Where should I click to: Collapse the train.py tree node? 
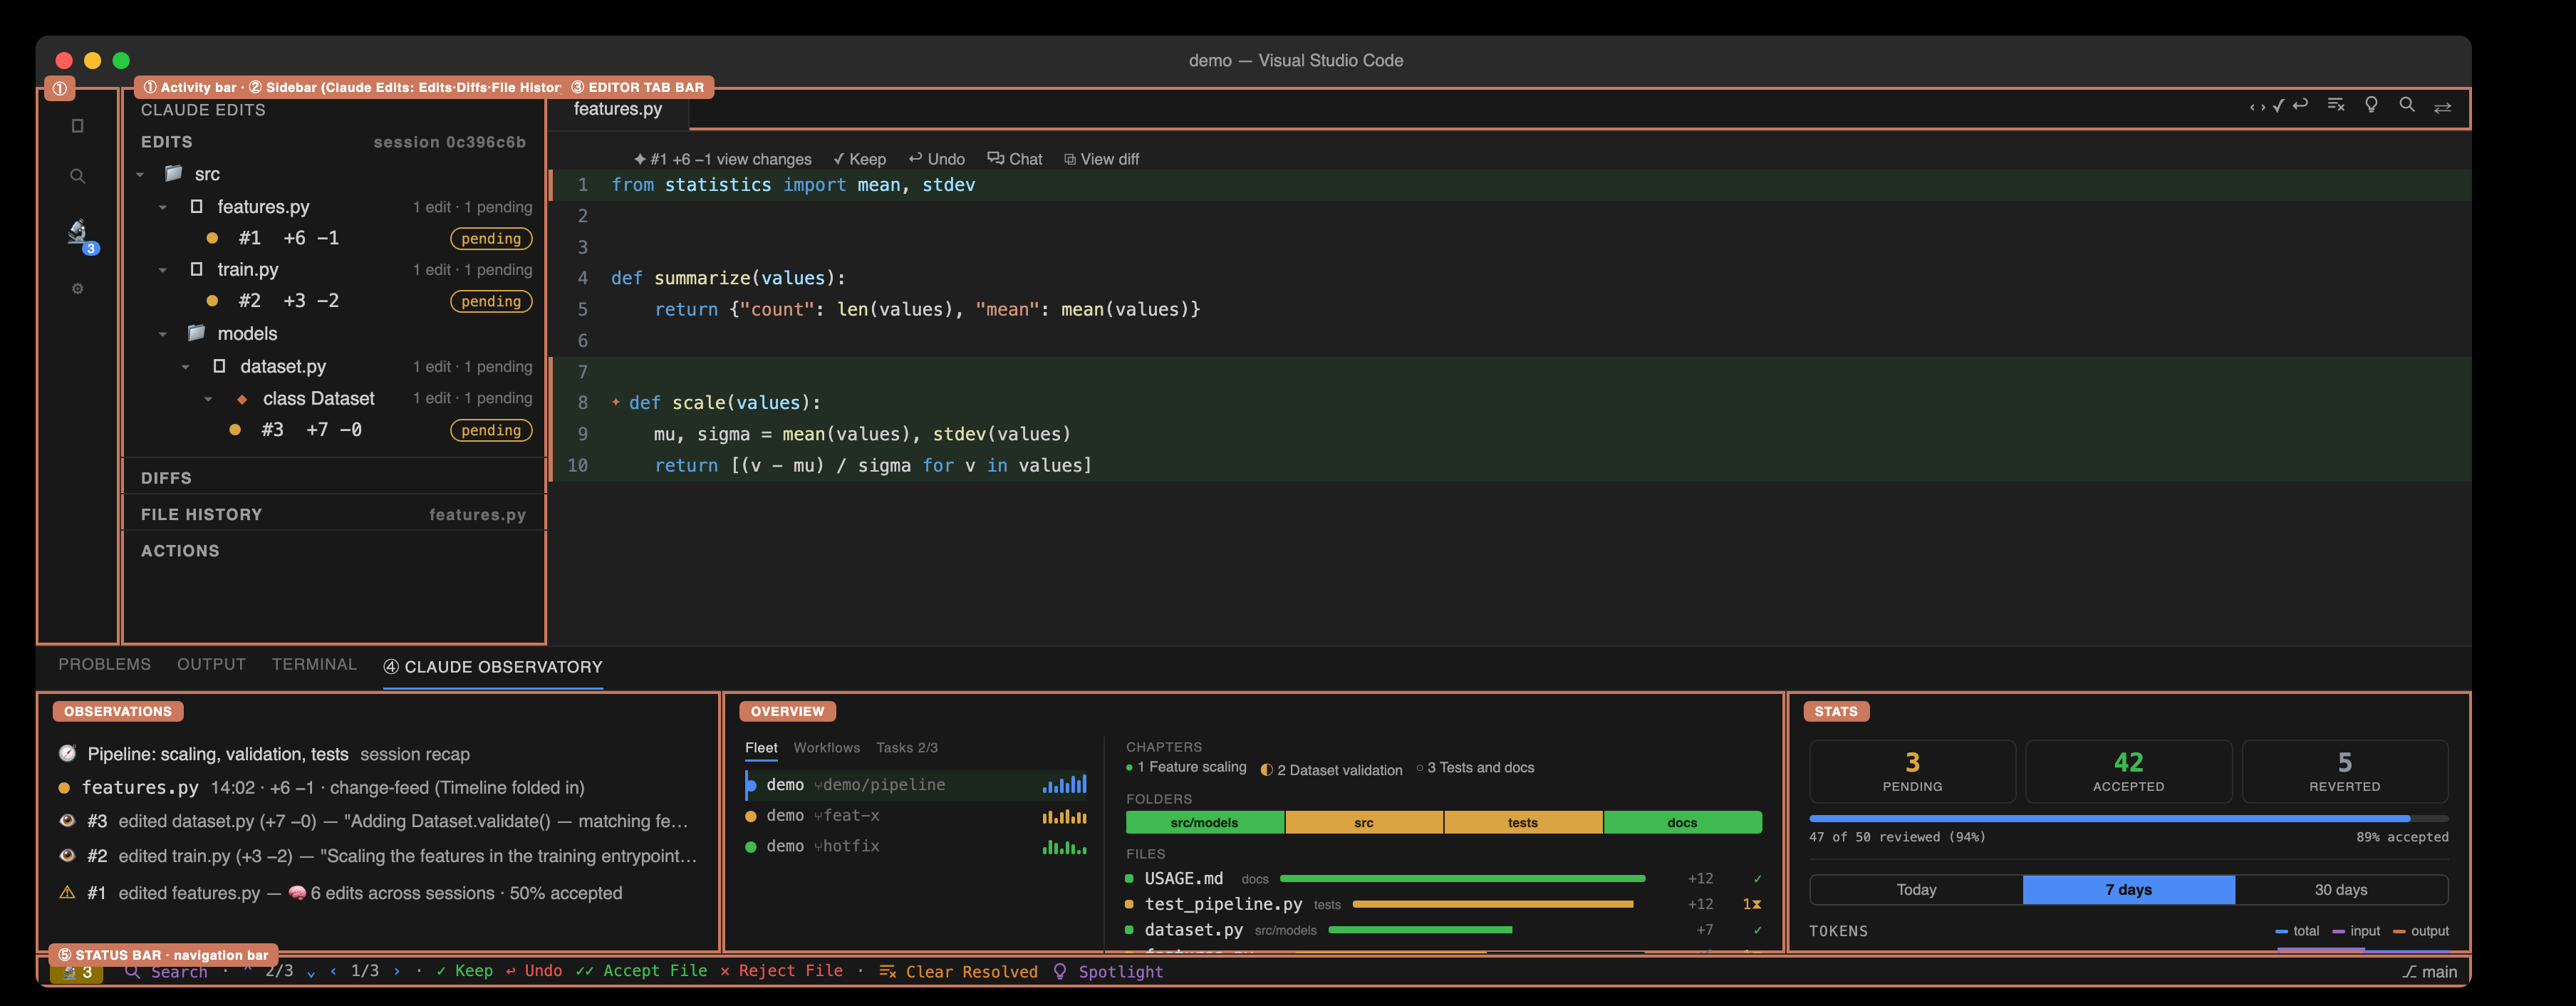tap(163, 270)
